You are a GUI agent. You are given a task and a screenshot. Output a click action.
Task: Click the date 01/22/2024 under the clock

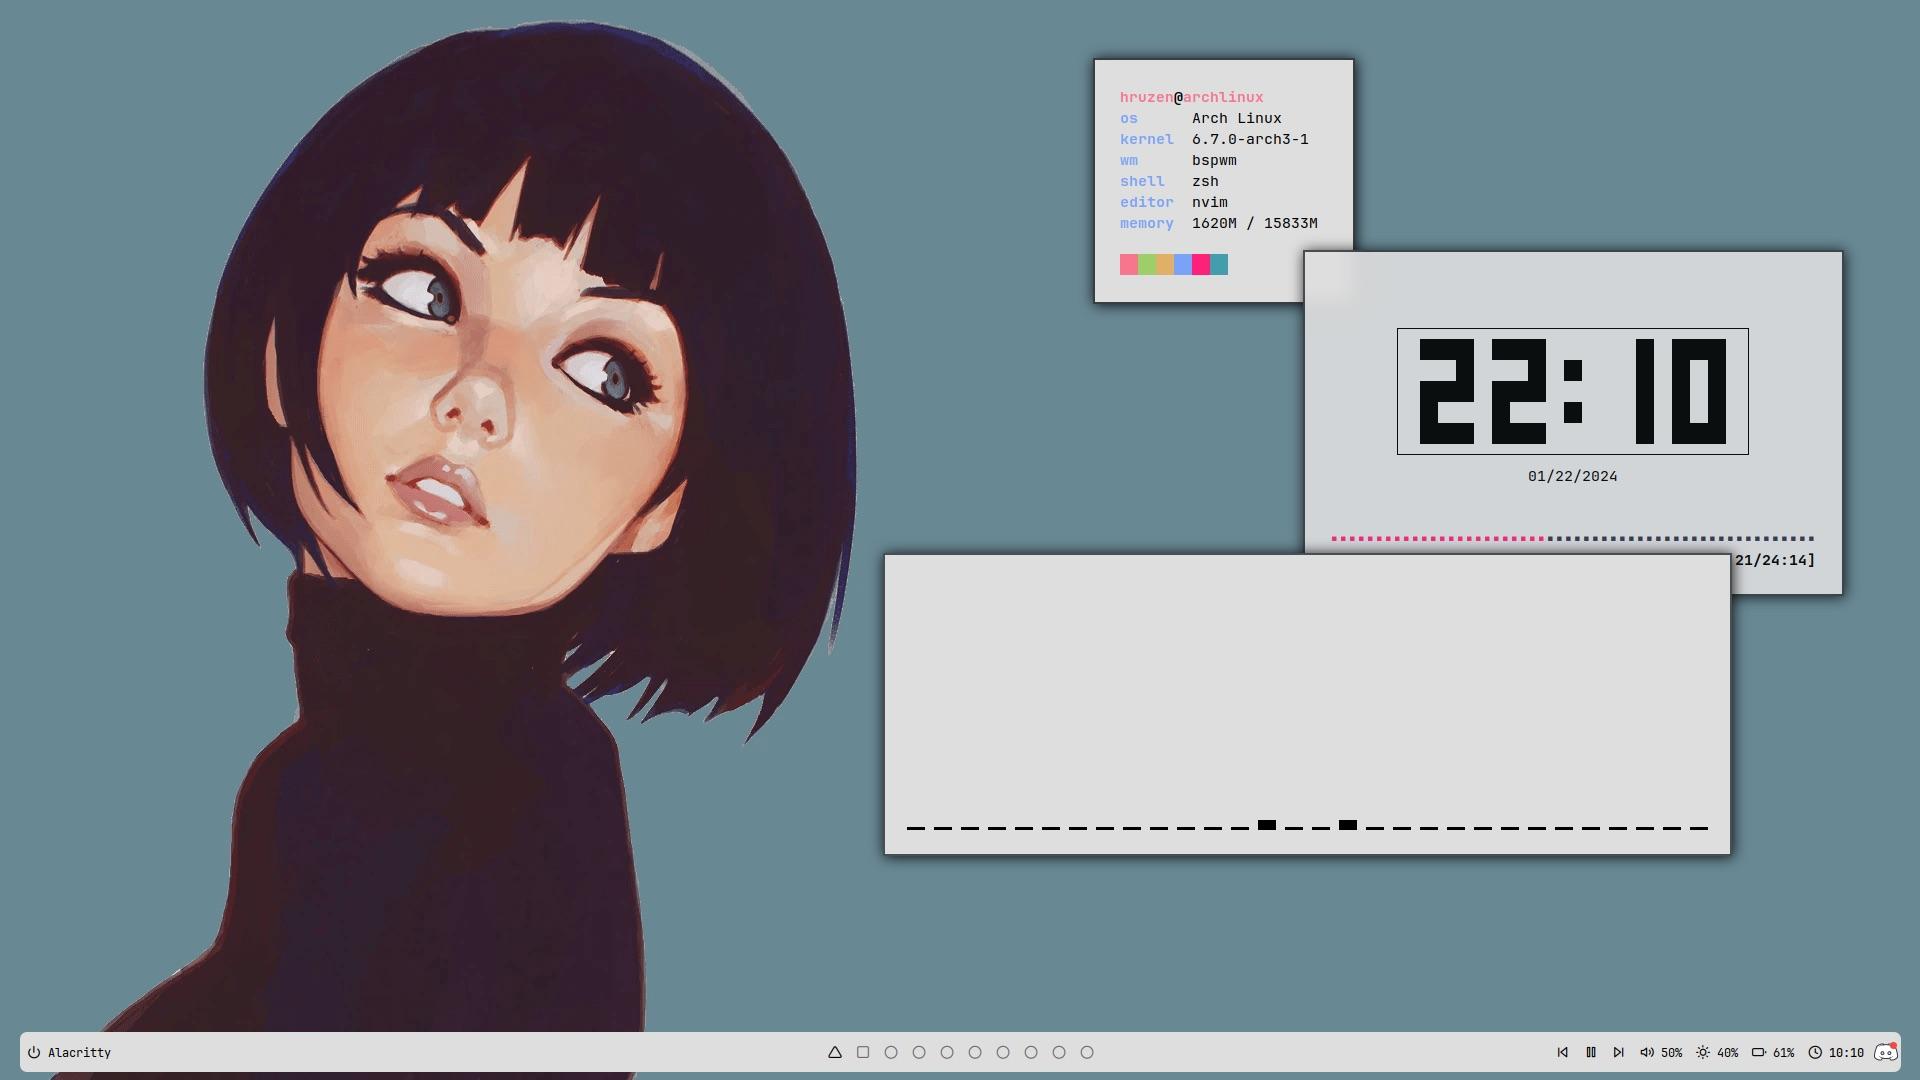pyautogui.click(x=1572, y=476)
